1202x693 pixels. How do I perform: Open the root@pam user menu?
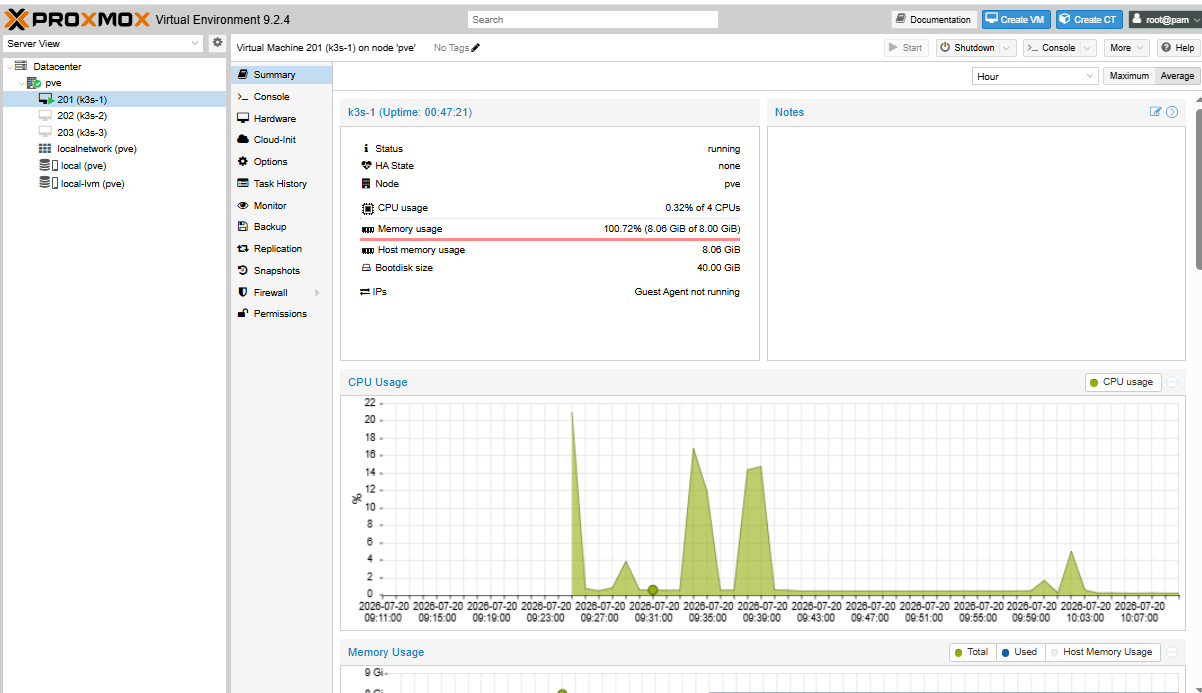point(1164,19)
